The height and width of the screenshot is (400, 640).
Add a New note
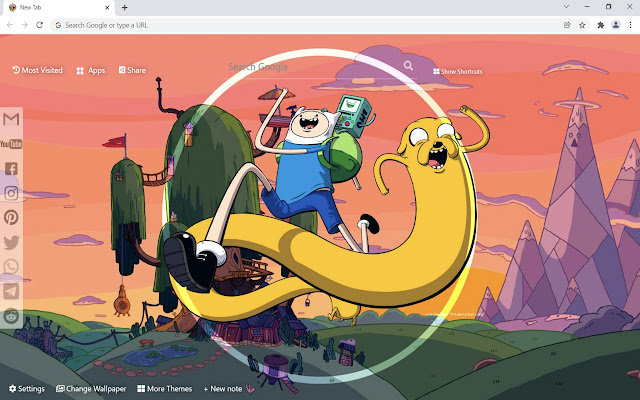[x=223, y=389]
